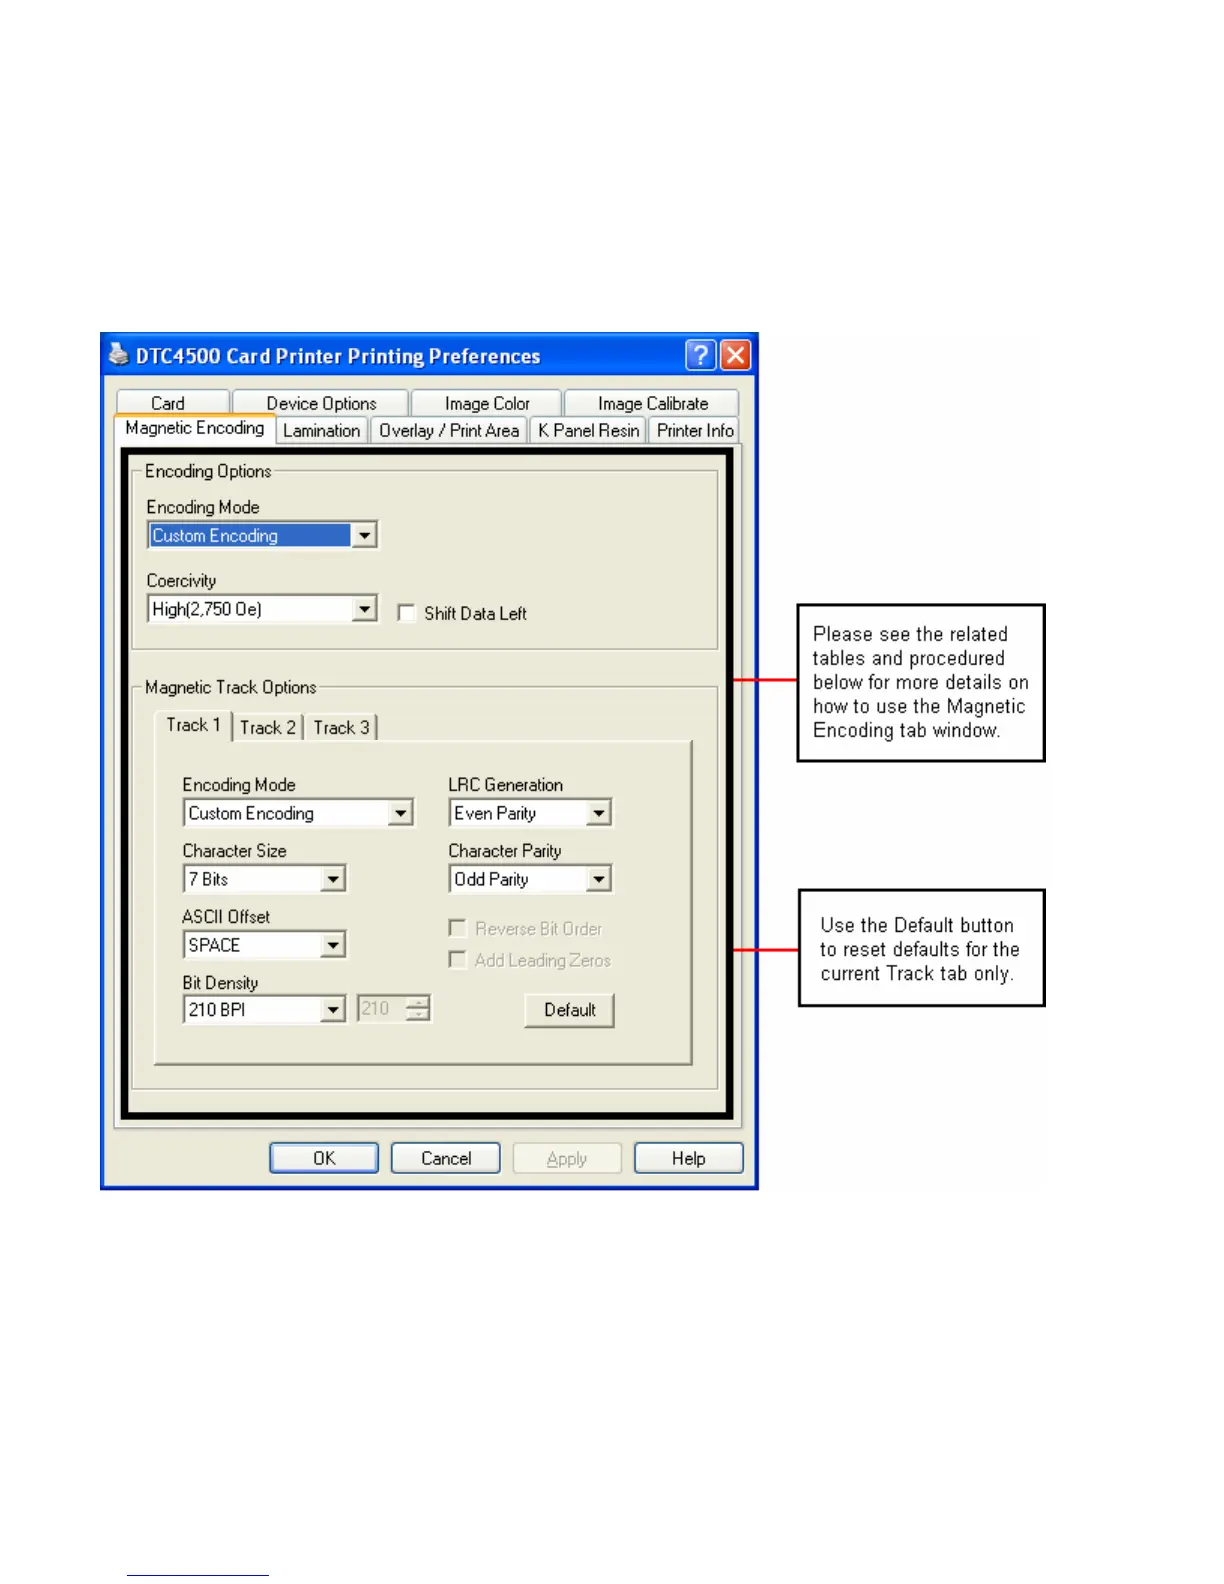The image size is (1224, 1584).
Task: Click the LRC Generation label
Action: pos(505,785)
